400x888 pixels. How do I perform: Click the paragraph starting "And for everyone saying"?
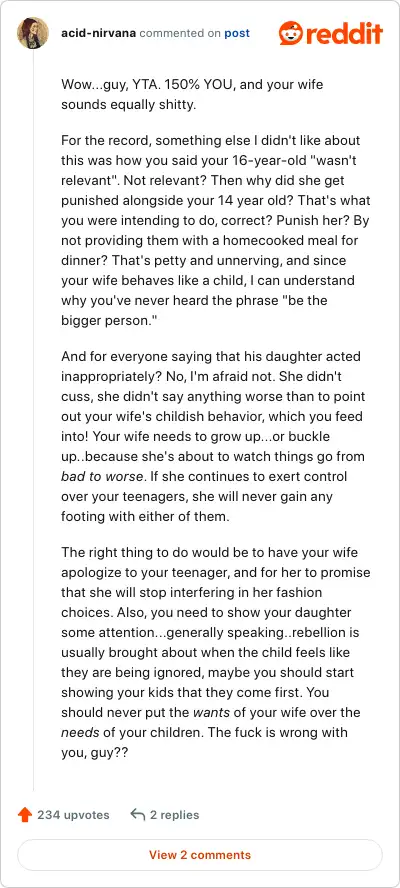click(213, 437)
